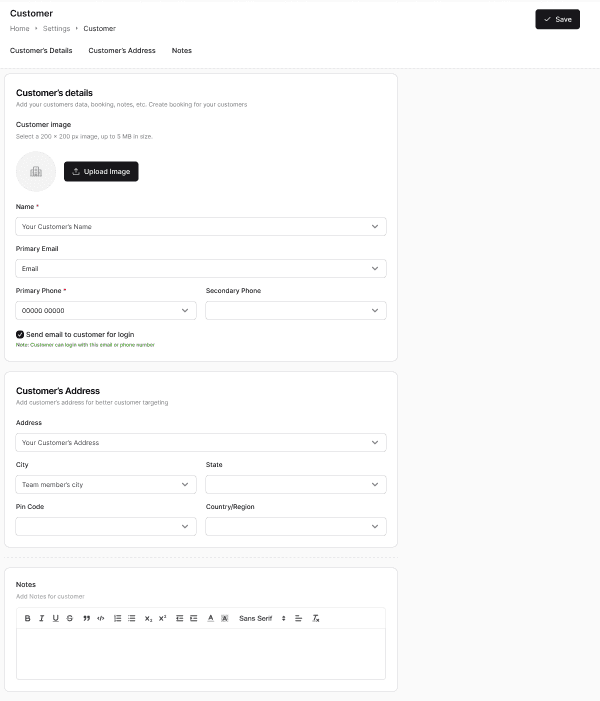The width and height of the screenshot is (600, 701).
Task: Click the customer image placeholder avatar
Action: (36, 171)
